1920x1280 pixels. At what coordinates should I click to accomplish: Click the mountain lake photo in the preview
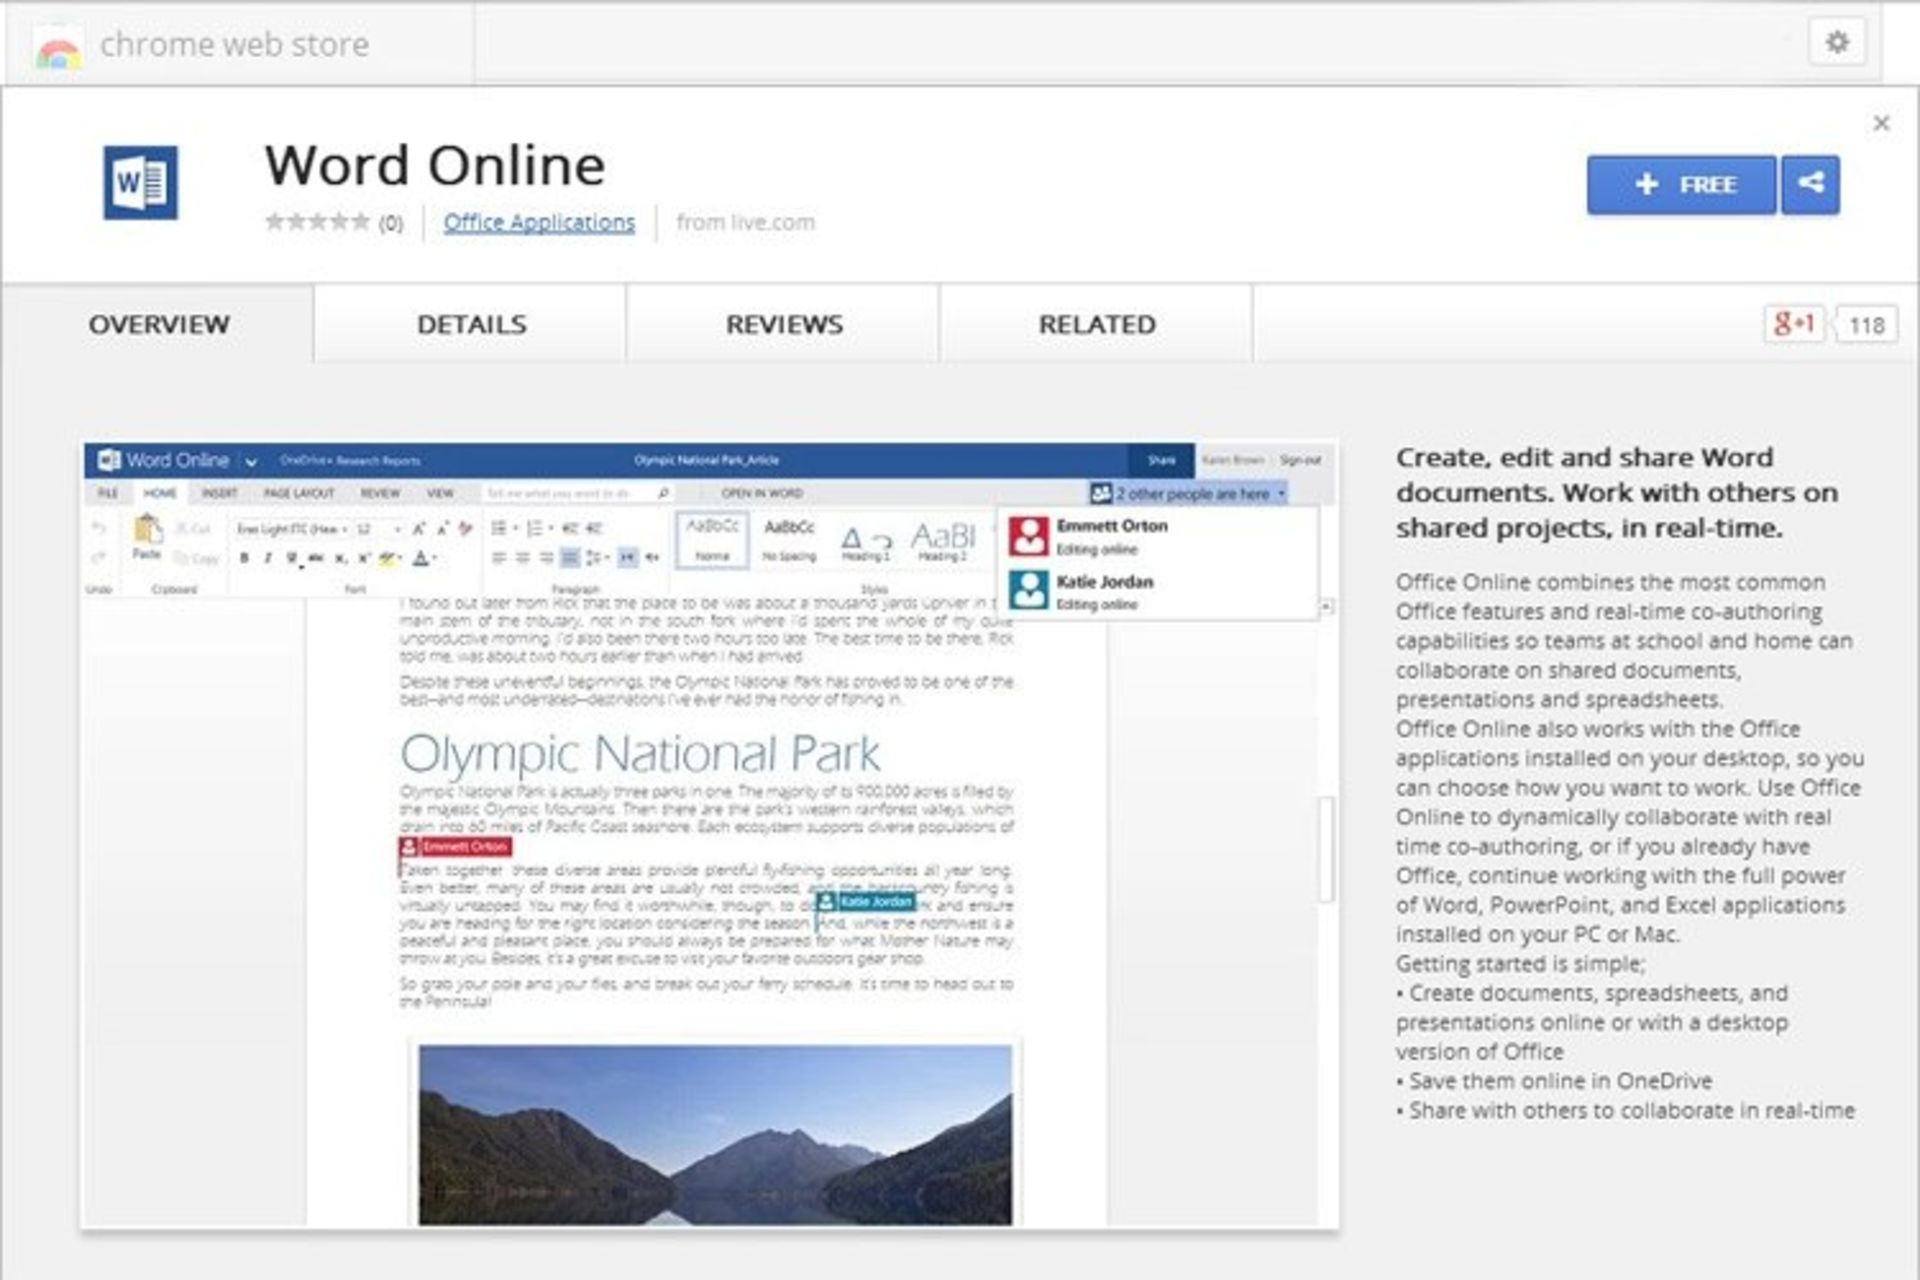715,1135
